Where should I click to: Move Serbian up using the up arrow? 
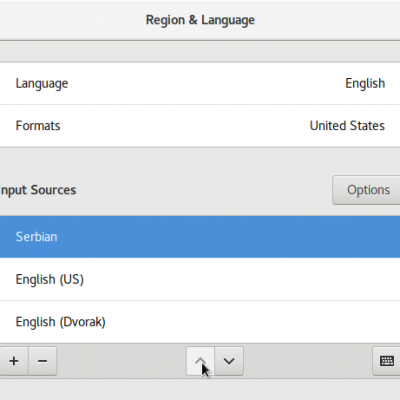pos(200,361)
